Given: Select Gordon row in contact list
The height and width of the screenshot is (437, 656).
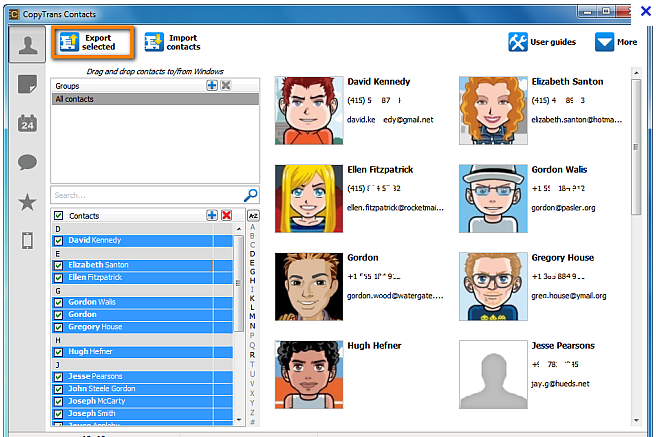Looking at the screenshot, I should pyautogui.click(x=142, y=314).
